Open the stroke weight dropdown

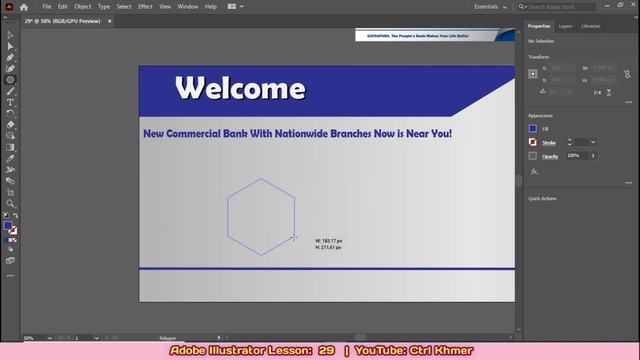pyautogui.click(x=593, y=142)
